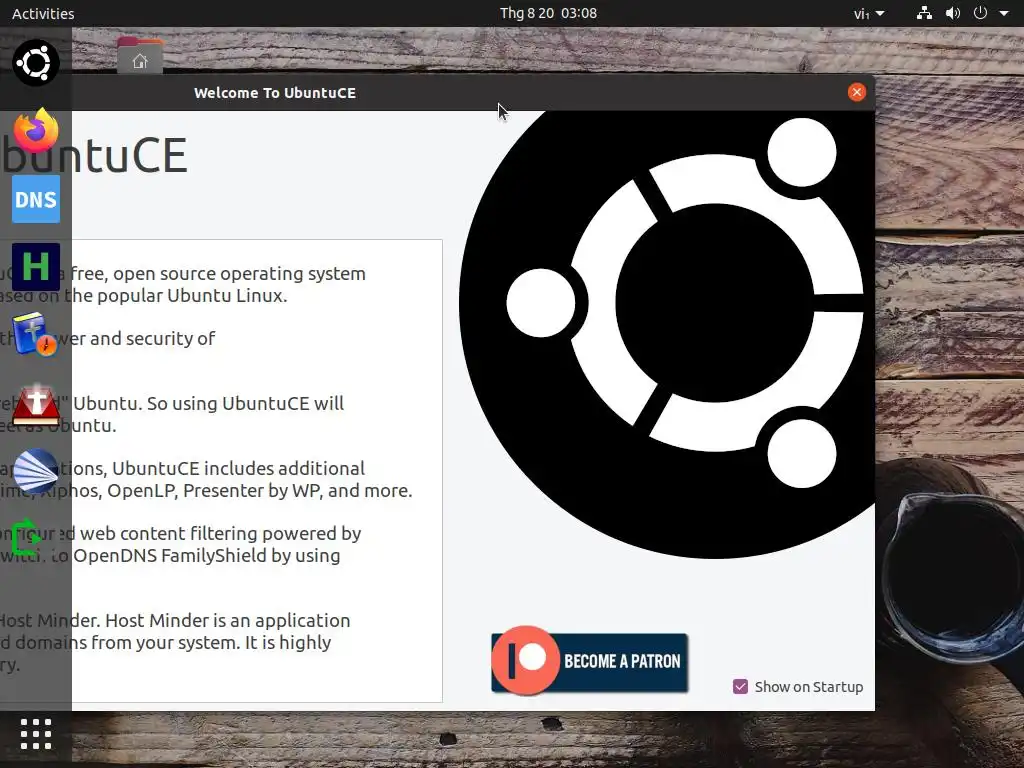Launch Host Minder green H icon
1024x768 pixels.
(x=36, y=267)
